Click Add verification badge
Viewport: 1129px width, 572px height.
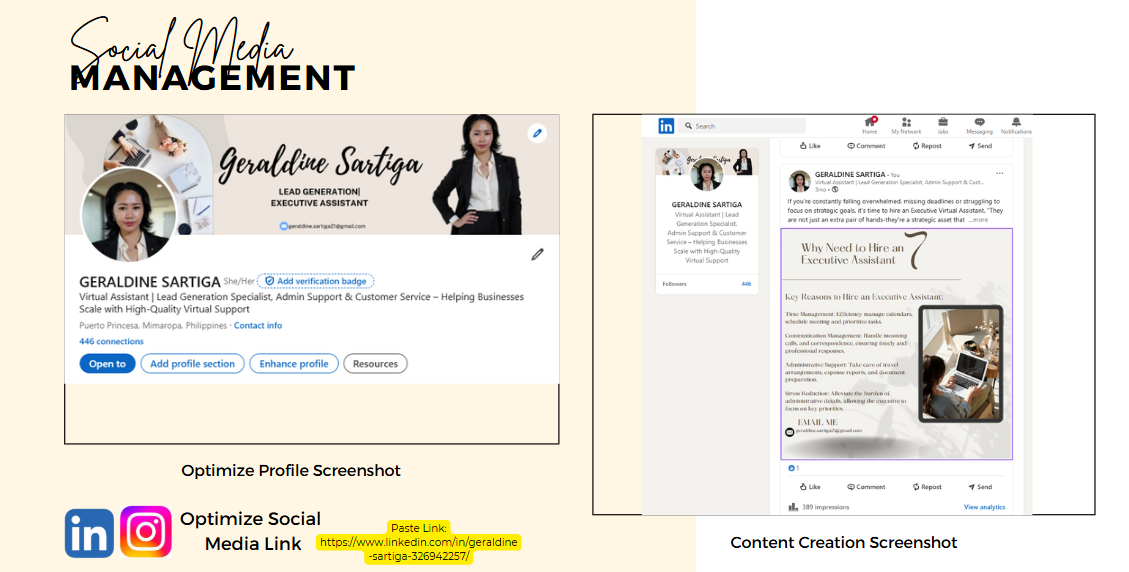click(316, 281)
